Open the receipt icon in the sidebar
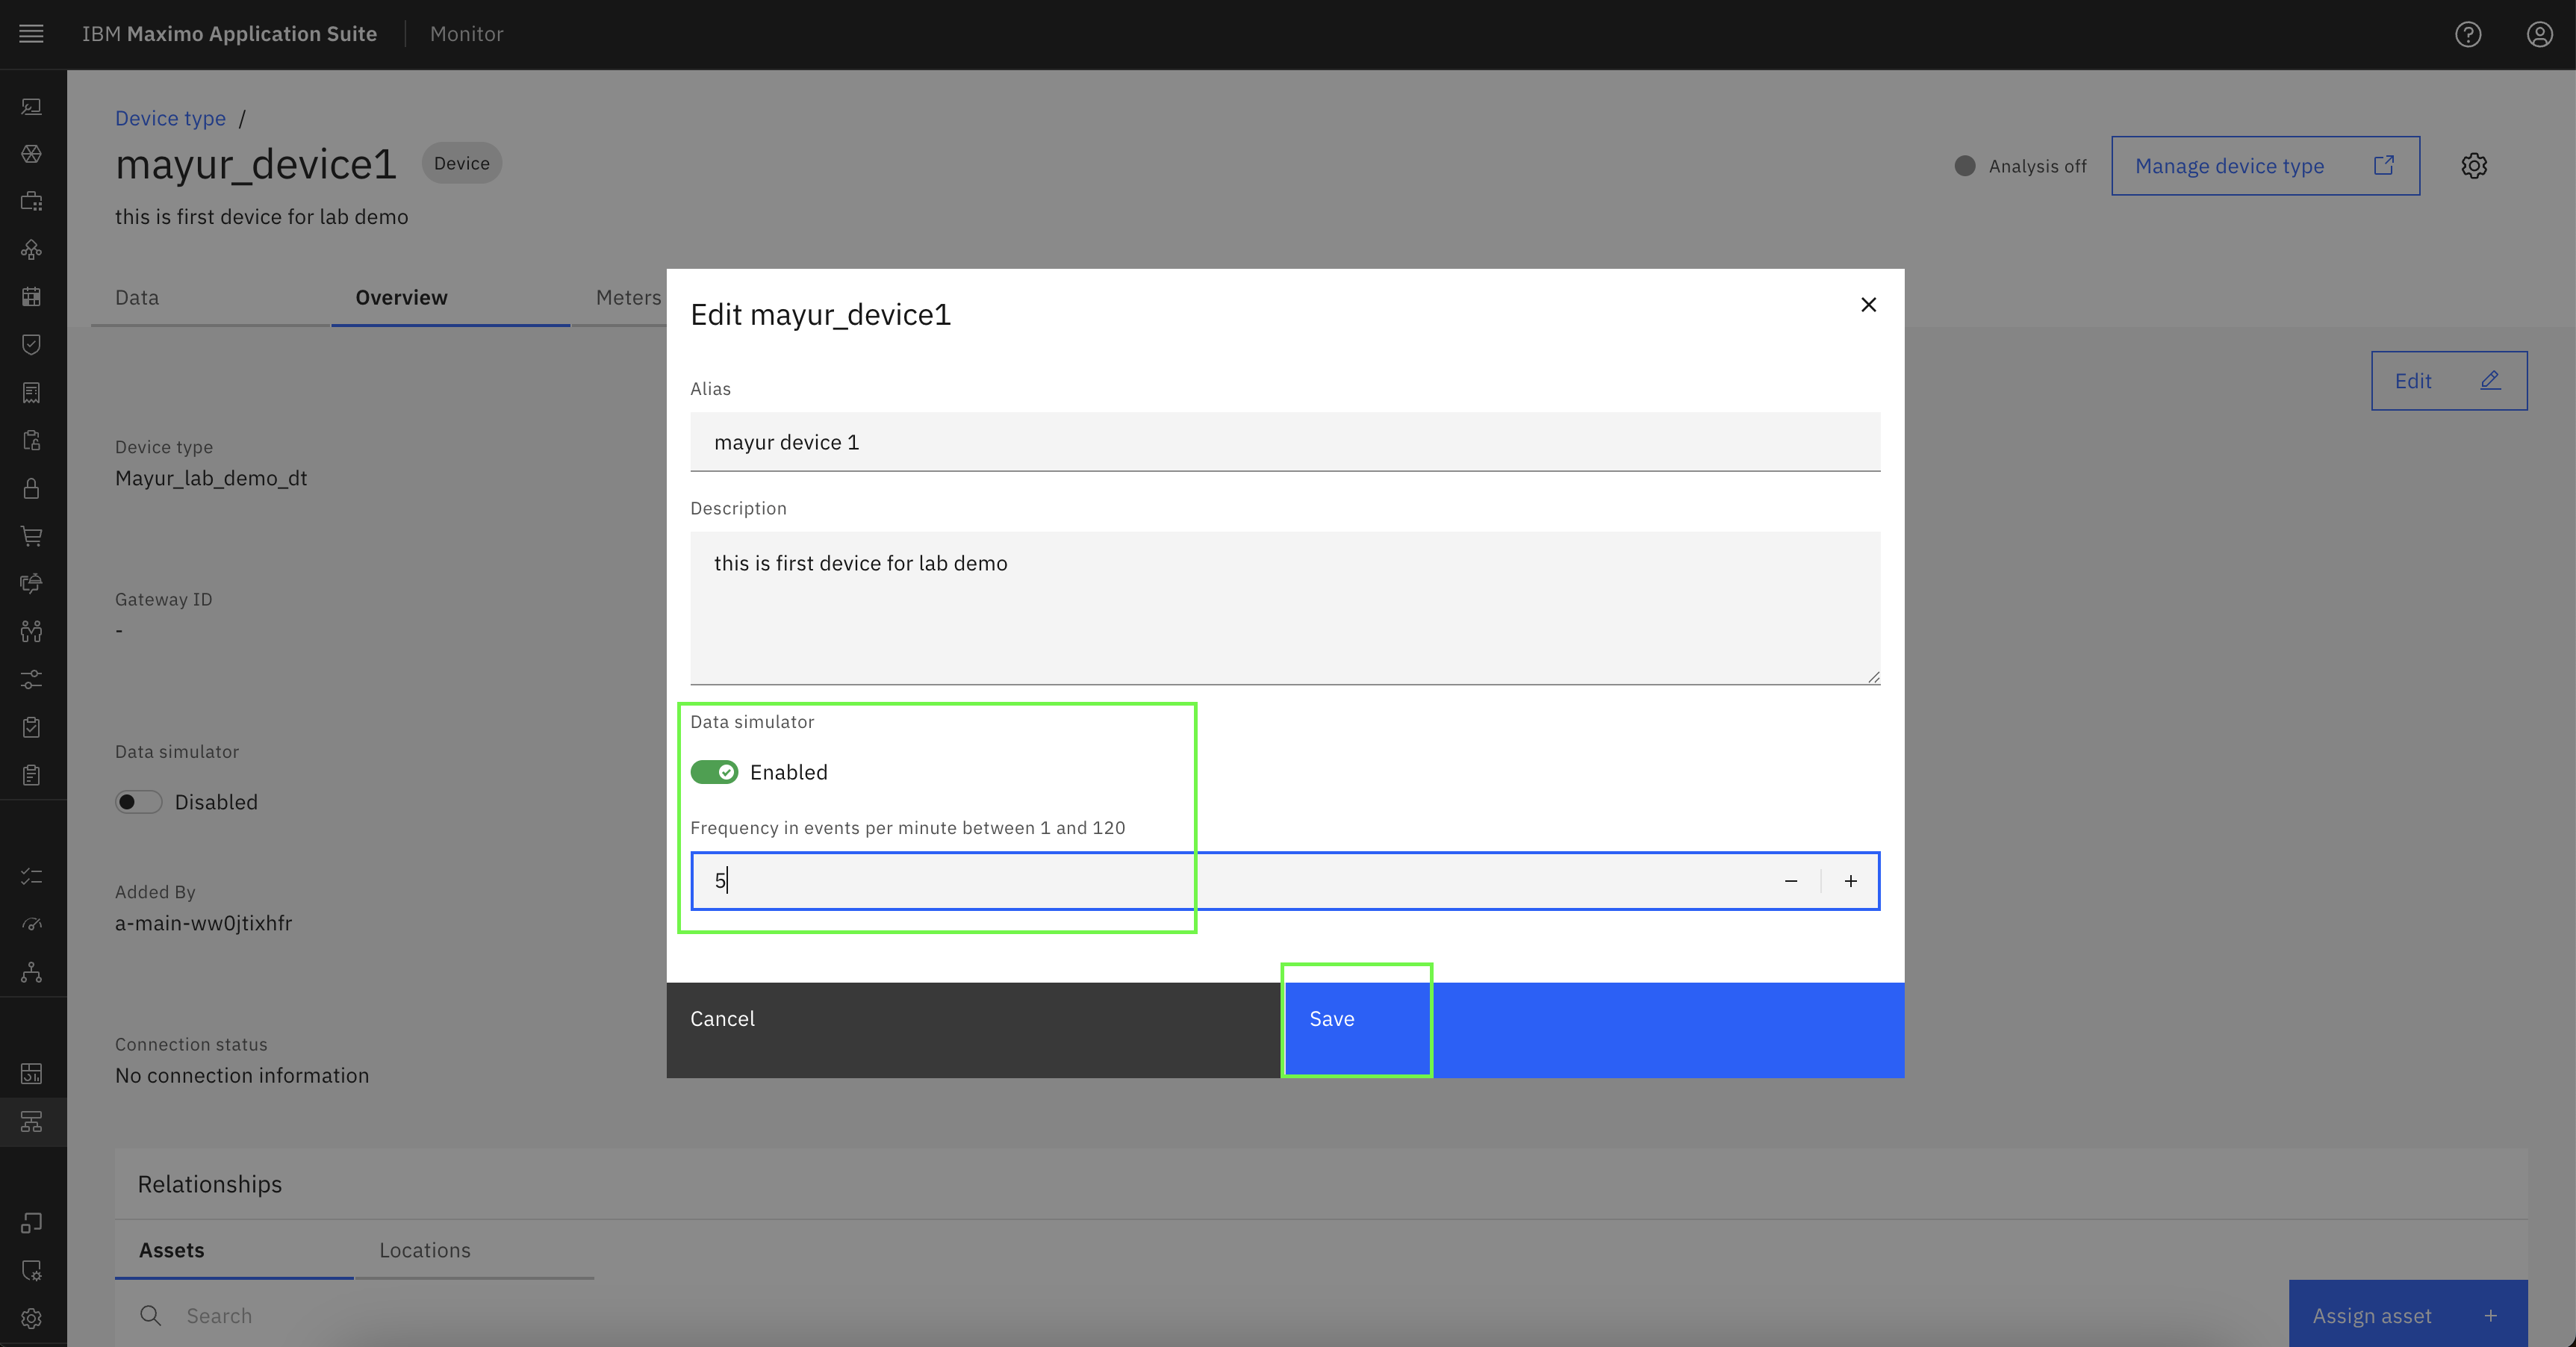2576x1347 pixels. tap(32, 393)
